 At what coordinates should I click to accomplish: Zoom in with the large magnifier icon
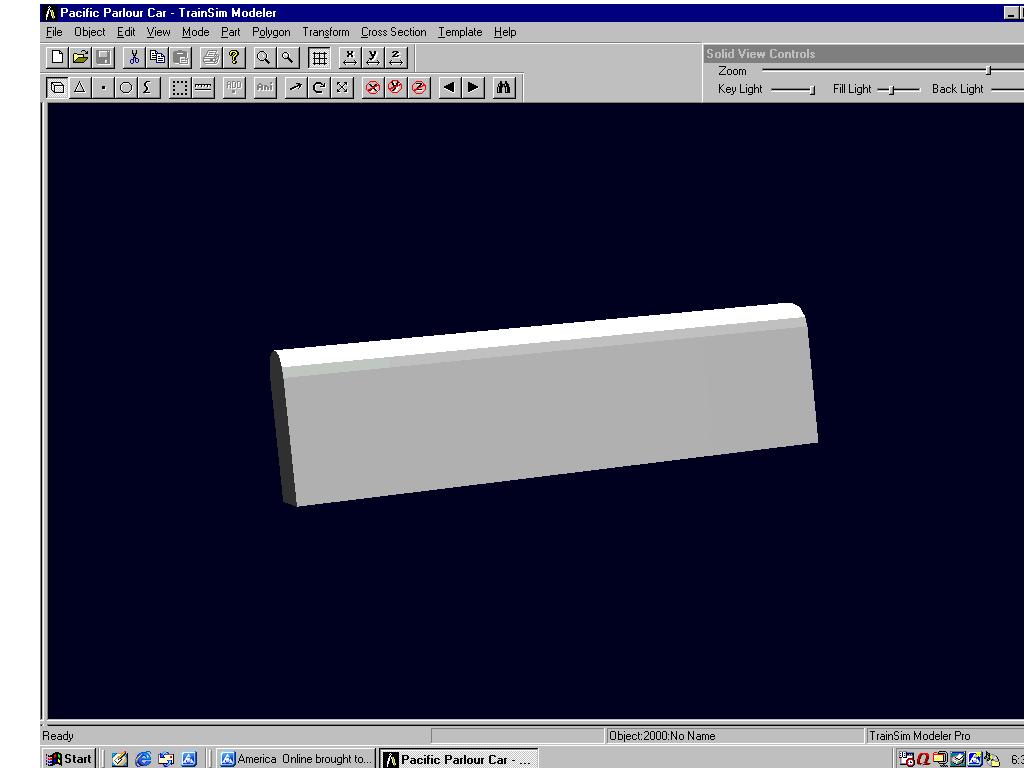pos(264,57)
